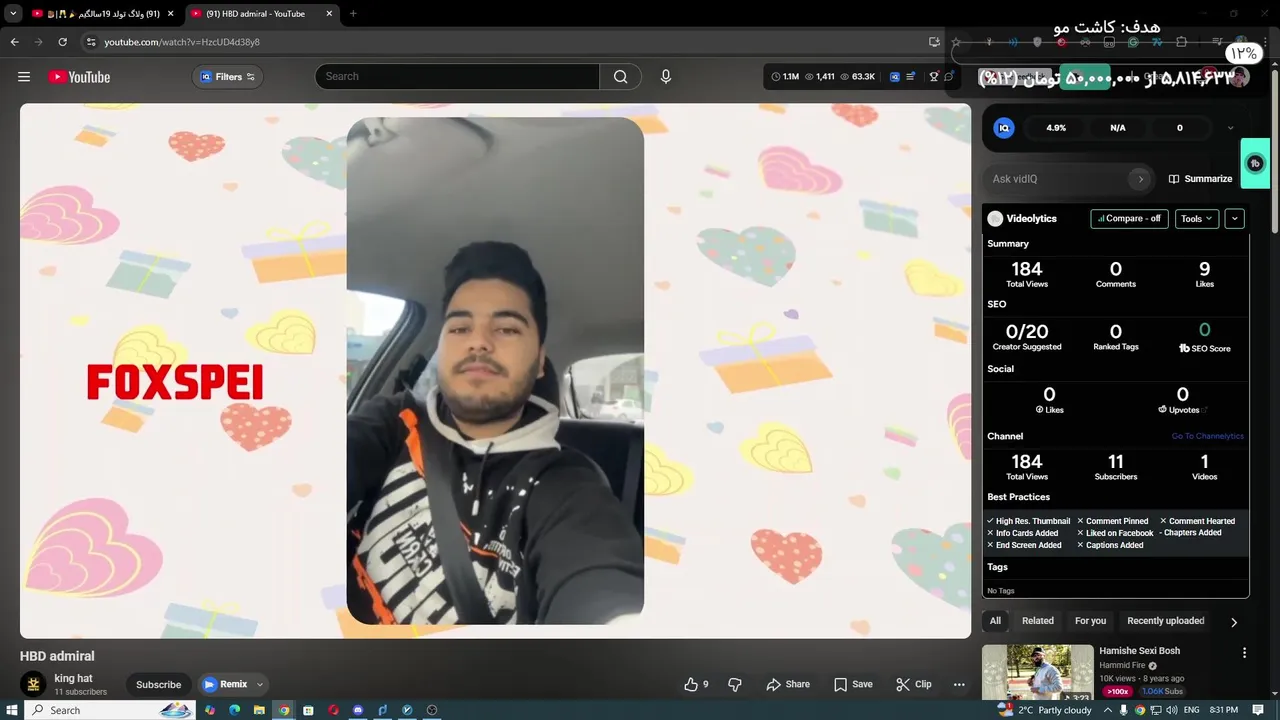This screenshot has height=720, width=1280.
Task: Click the ENG language indicator in tray
Action: click(1191, 710)
